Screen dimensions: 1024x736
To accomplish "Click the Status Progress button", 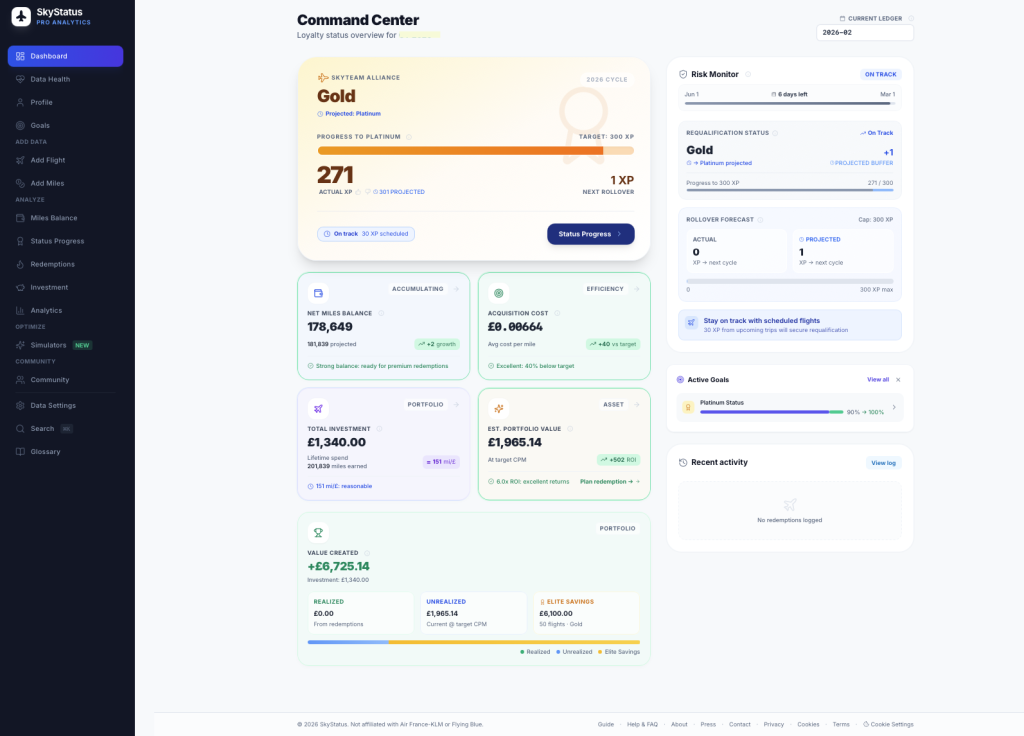I will [x=590, y=234].
